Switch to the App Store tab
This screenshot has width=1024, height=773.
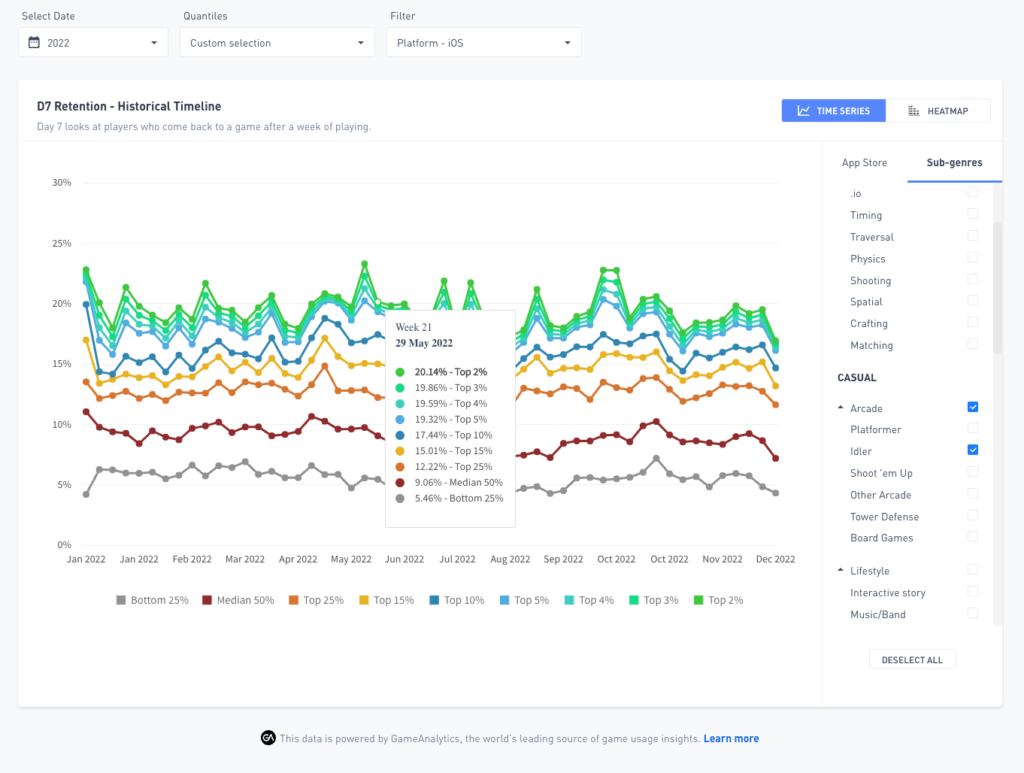[x=864, y=163]
